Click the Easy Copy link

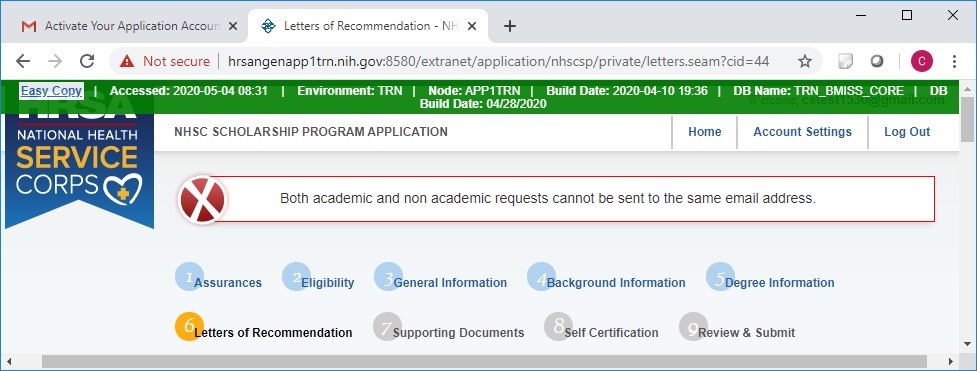coord(51,91)
